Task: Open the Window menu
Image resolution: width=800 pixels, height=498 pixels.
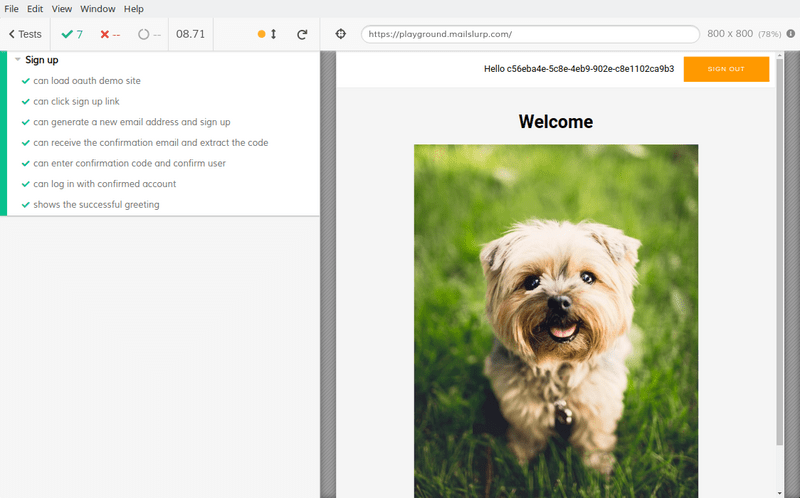Action: click(x=97, y=8)
